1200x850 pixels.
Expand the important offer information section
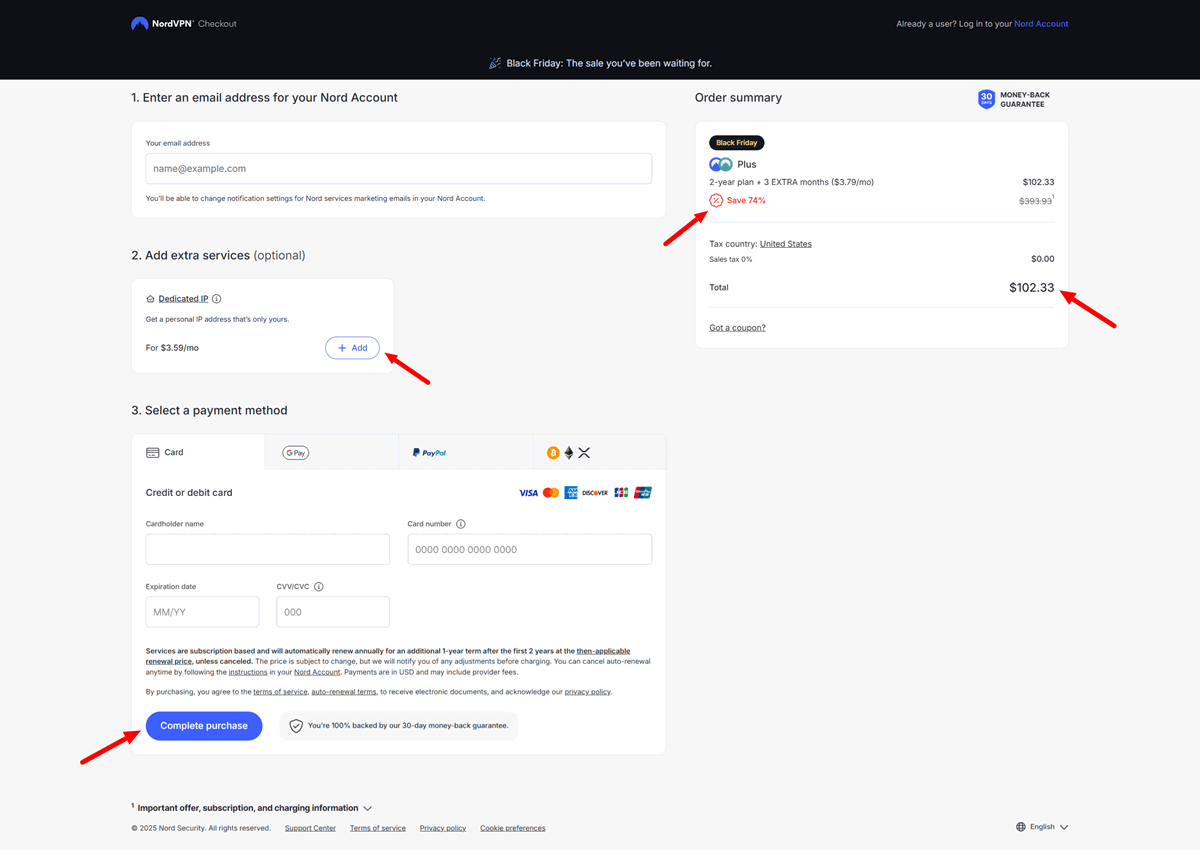(x=367, y=807)
